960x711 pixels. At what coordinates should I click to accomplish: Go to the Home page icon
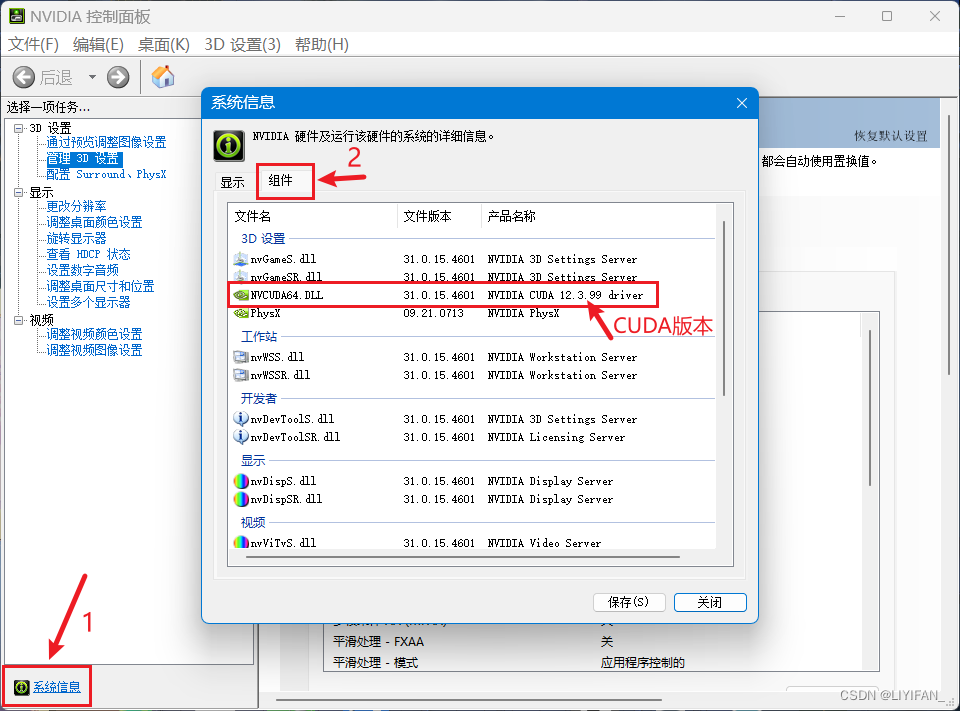coord(163,77)
